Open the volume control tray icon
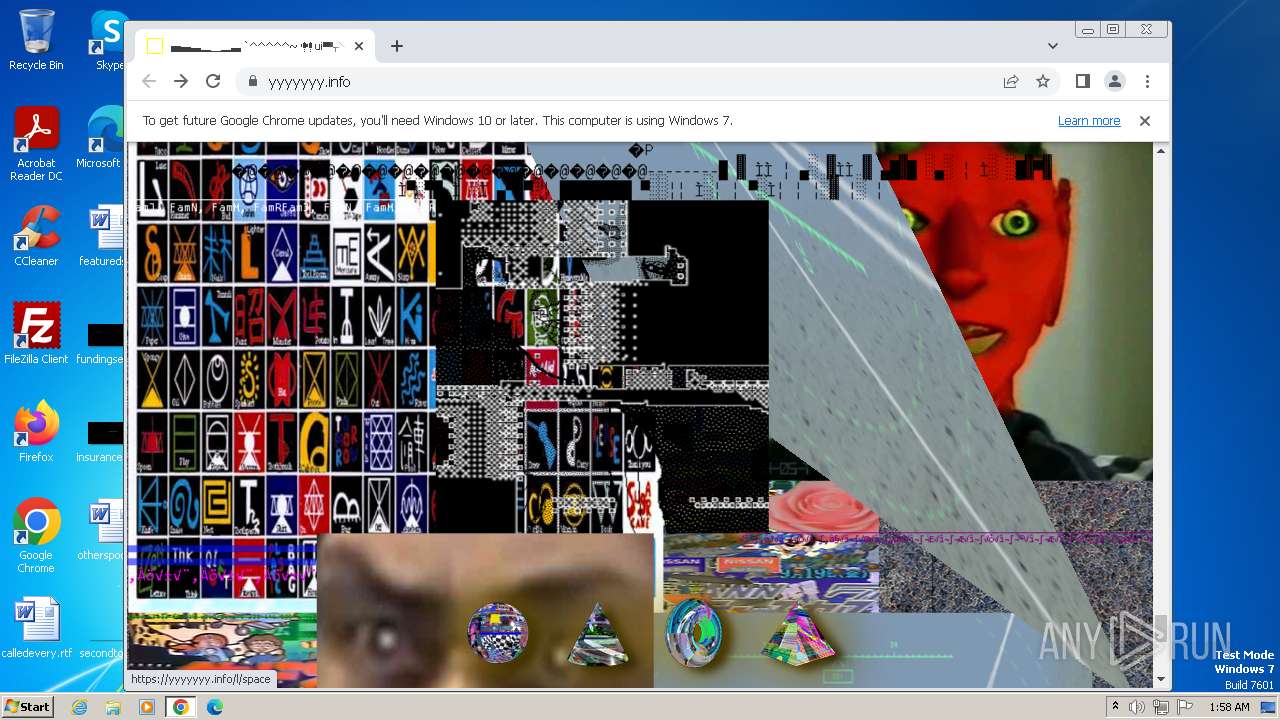Screen dimensions: 1280x720 pos(1137,707)
